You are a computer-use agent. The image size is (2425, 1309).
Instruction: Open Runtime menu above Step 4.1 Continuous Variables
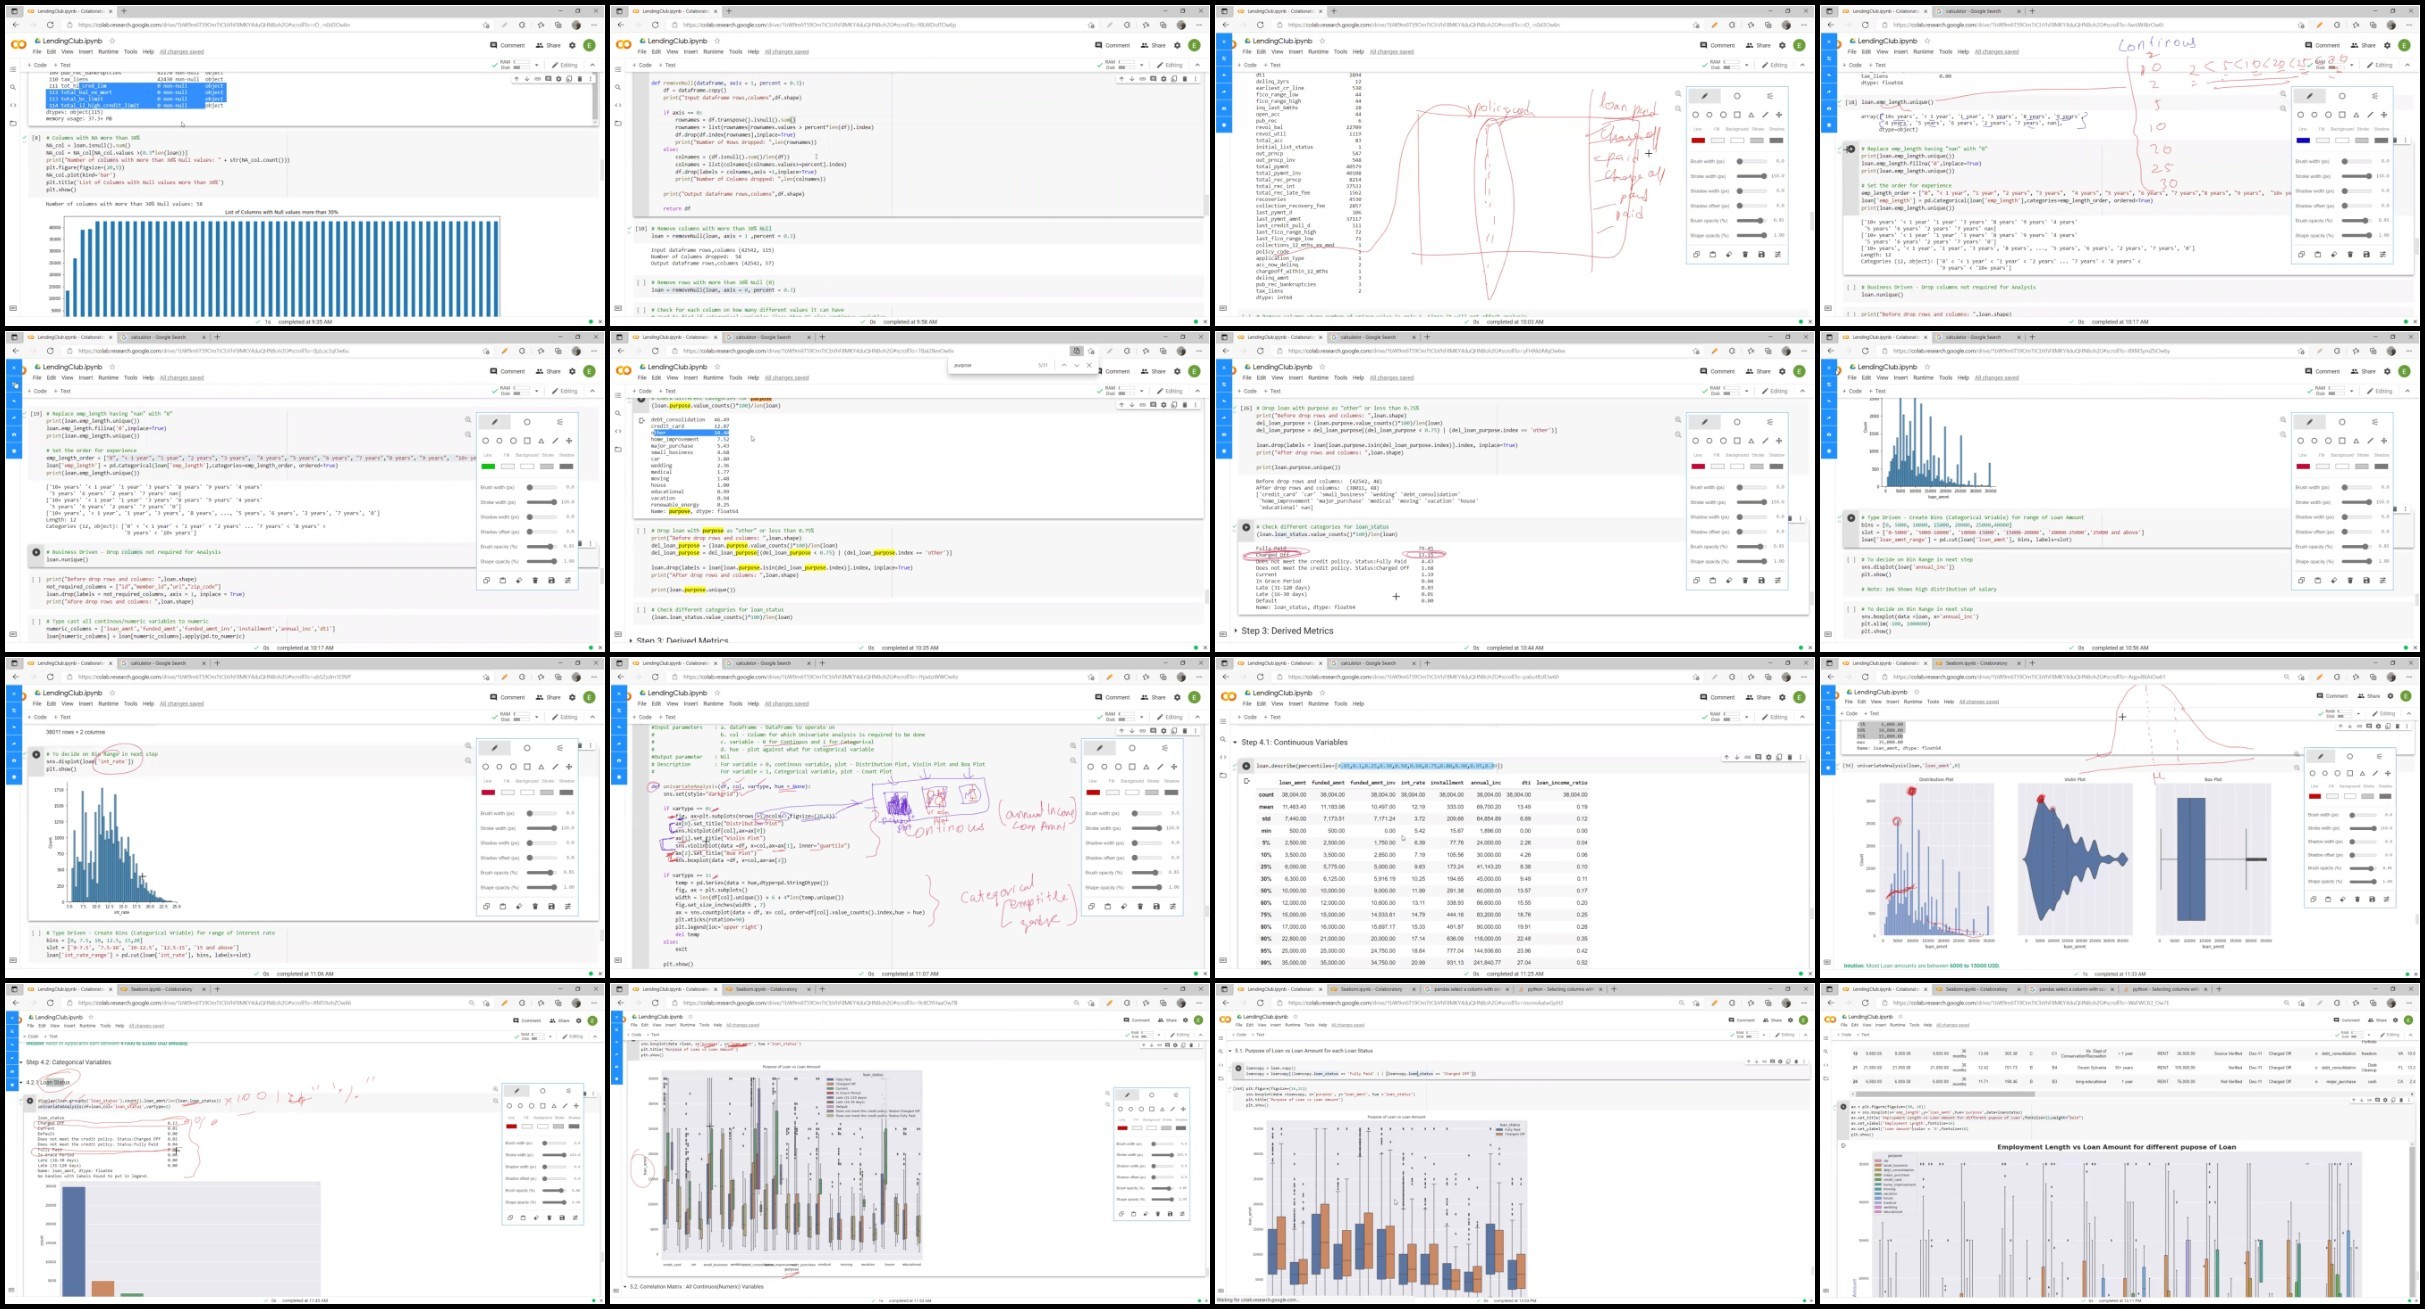[x=1318, y=703]
